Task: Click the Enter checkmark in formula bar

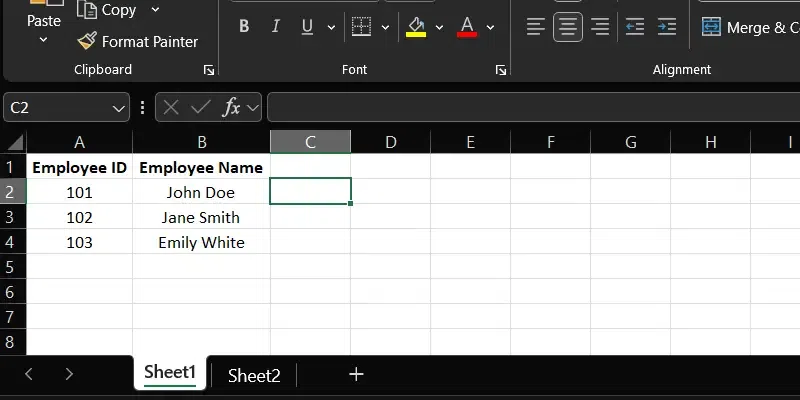Action: [201, 108]
